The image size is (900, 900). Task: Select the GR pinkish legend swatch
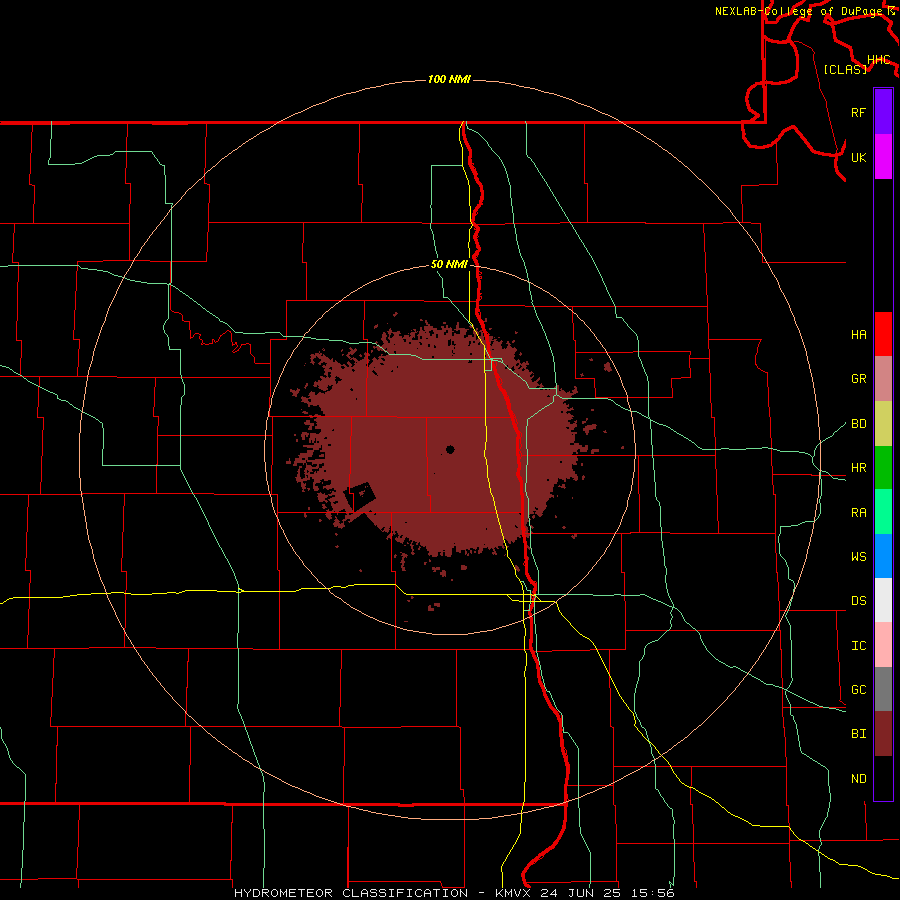coord(883,379)
